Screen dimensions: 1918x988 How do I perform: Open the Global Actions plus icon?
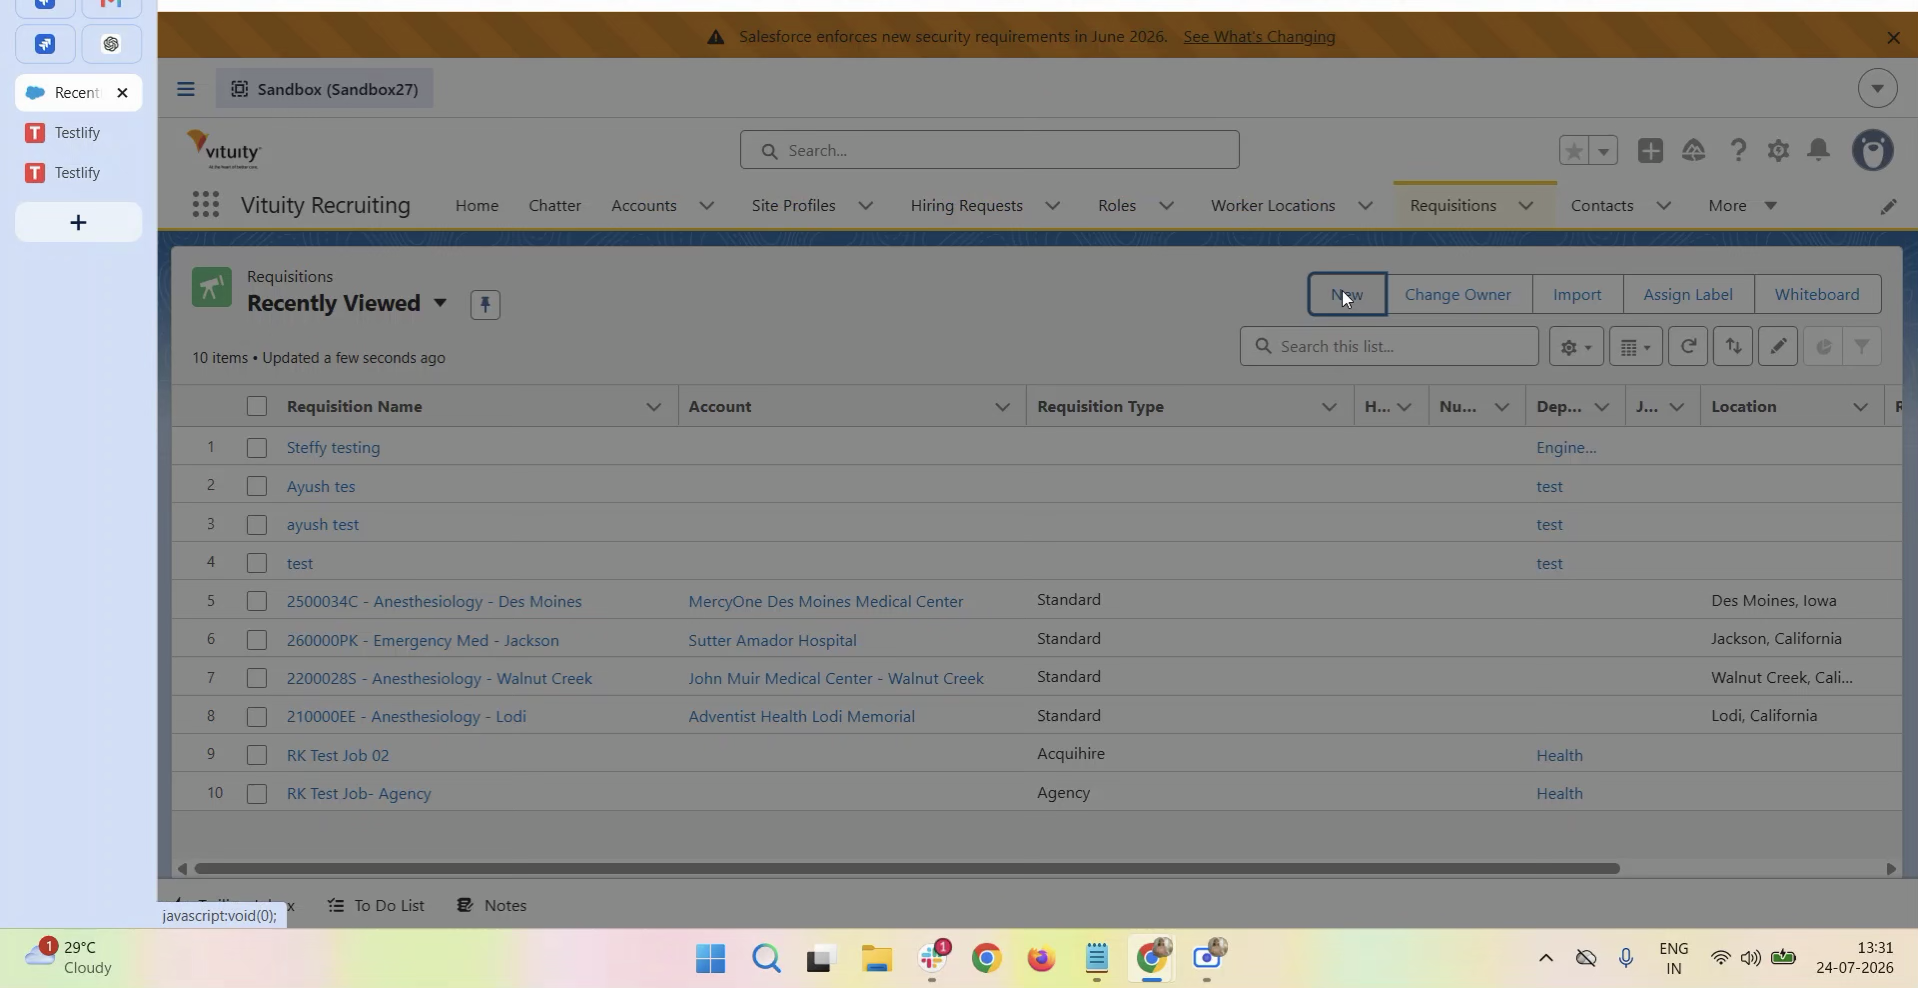[x=1650, y=150]
